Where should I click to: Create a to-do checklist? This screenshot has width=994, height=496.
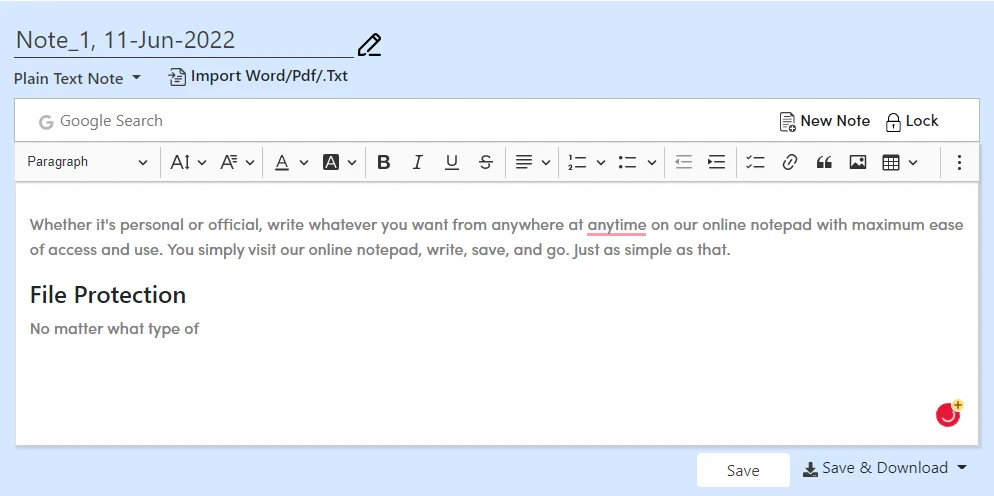755,162
